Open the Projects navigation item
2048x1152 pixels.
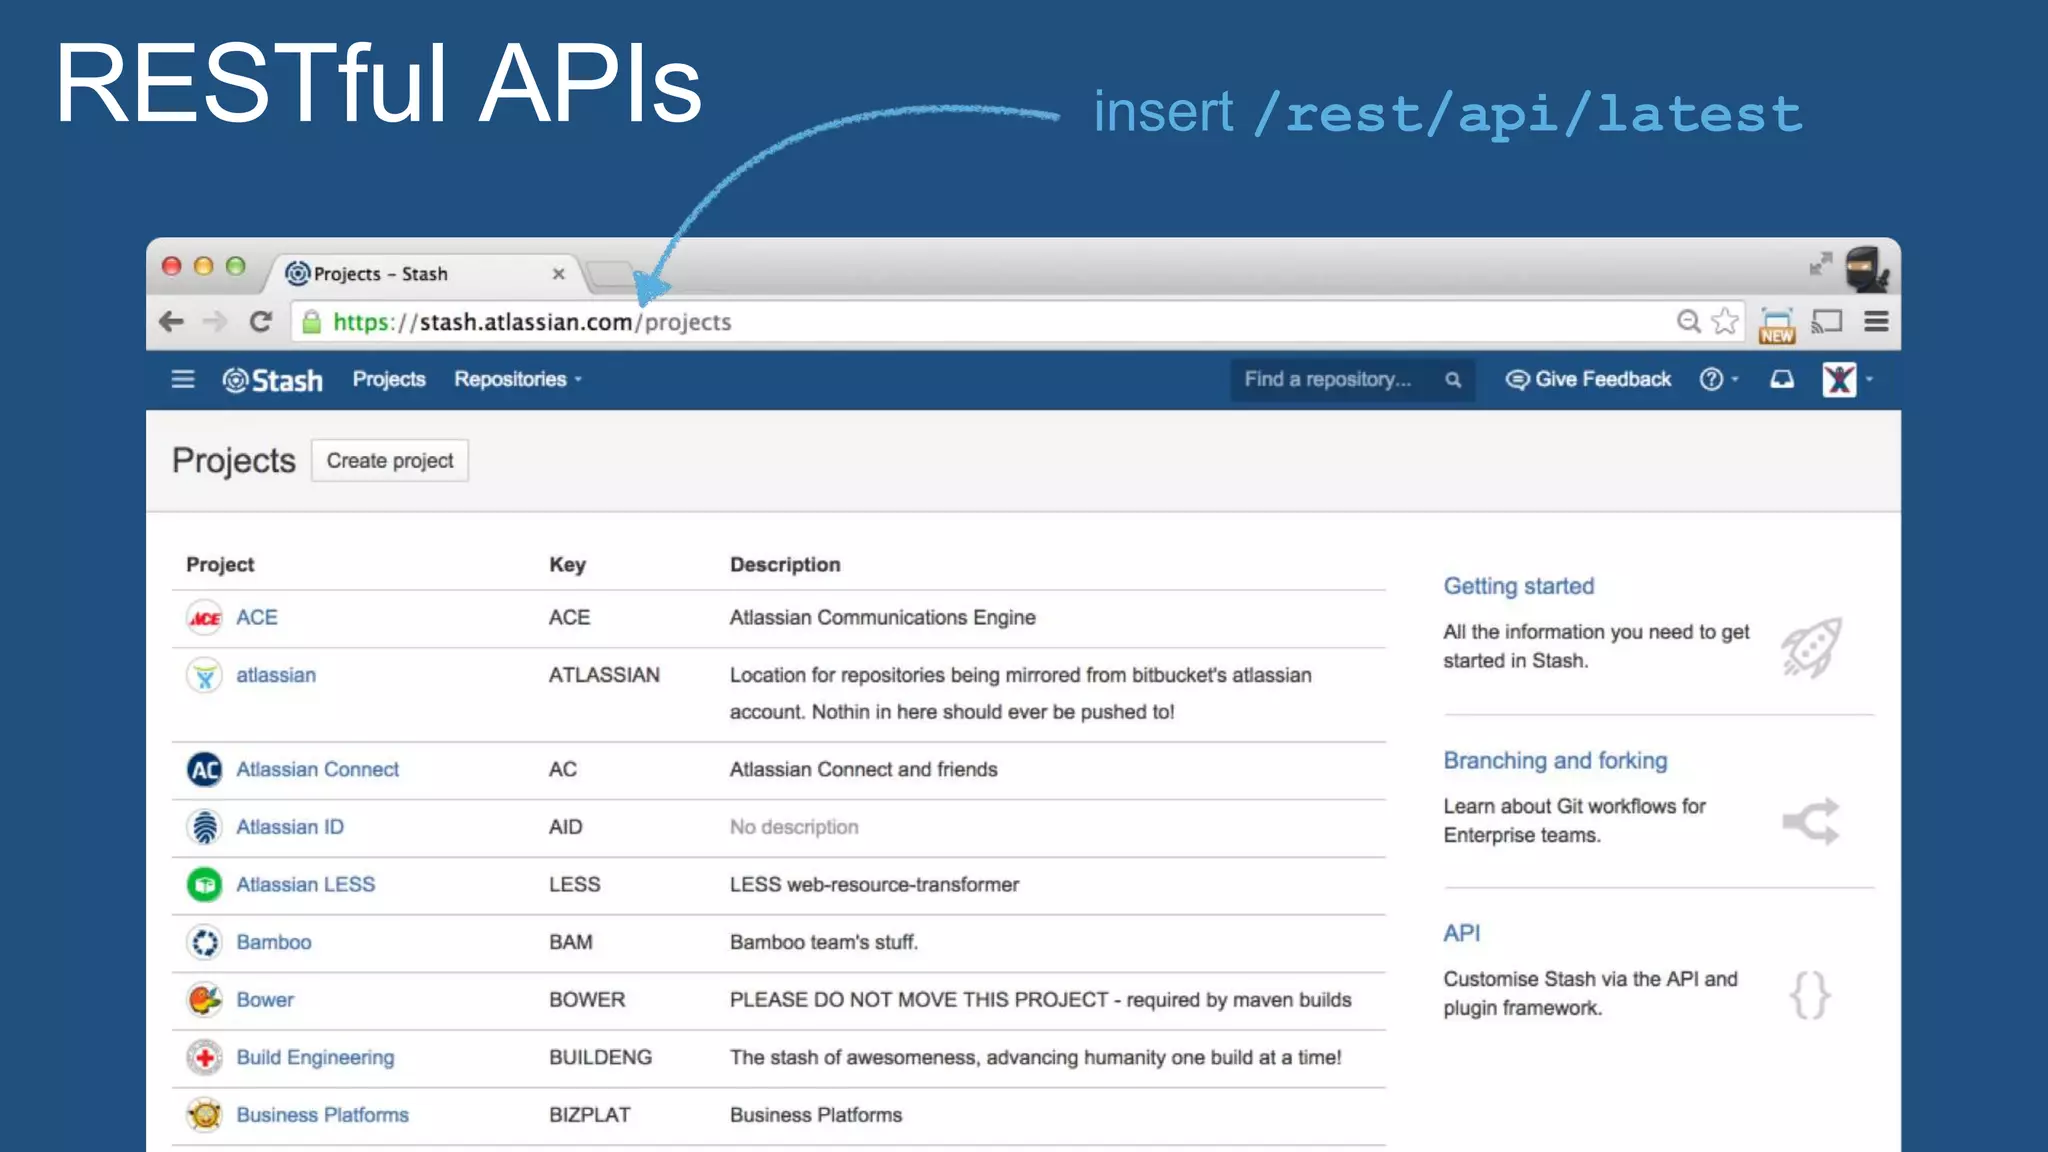click(389, 379)
